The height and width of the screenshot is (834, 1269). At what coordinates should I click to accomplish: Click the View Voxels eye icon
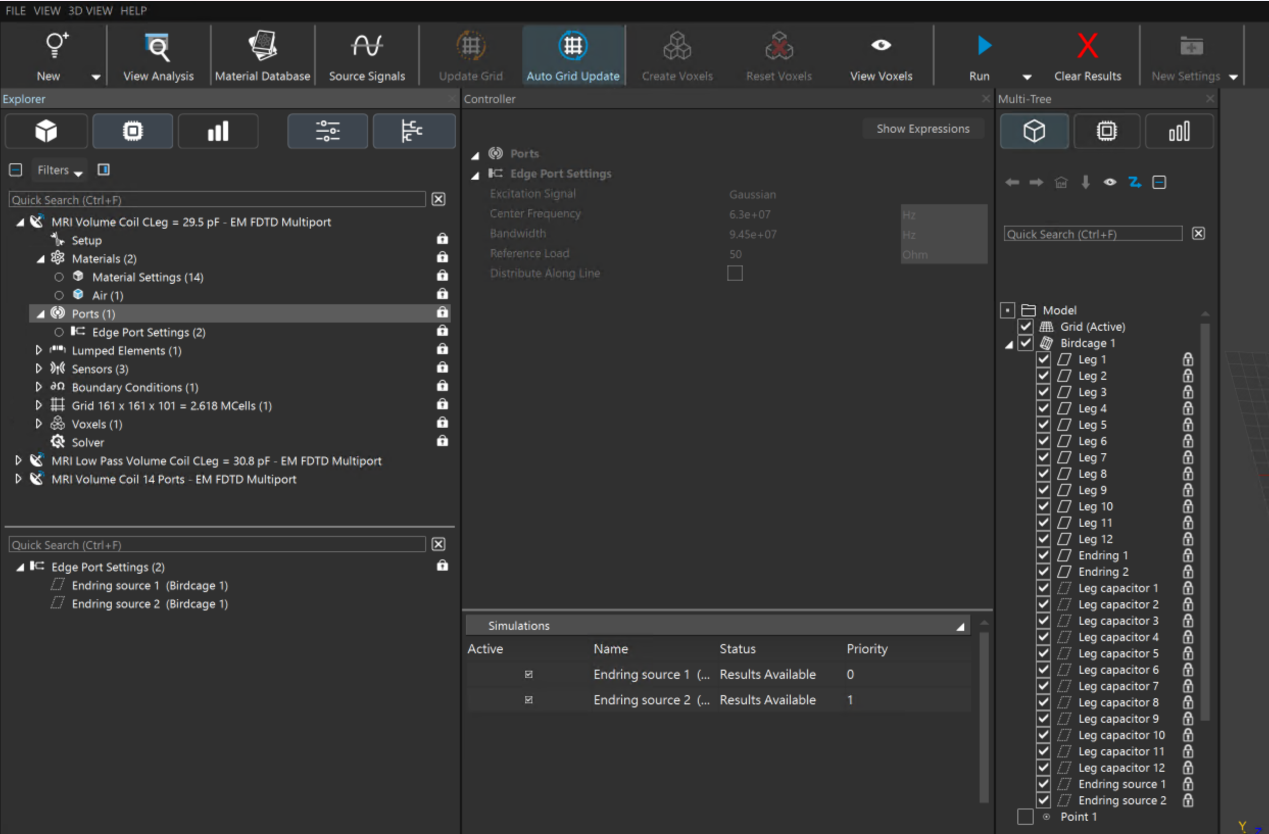point(881,46)
